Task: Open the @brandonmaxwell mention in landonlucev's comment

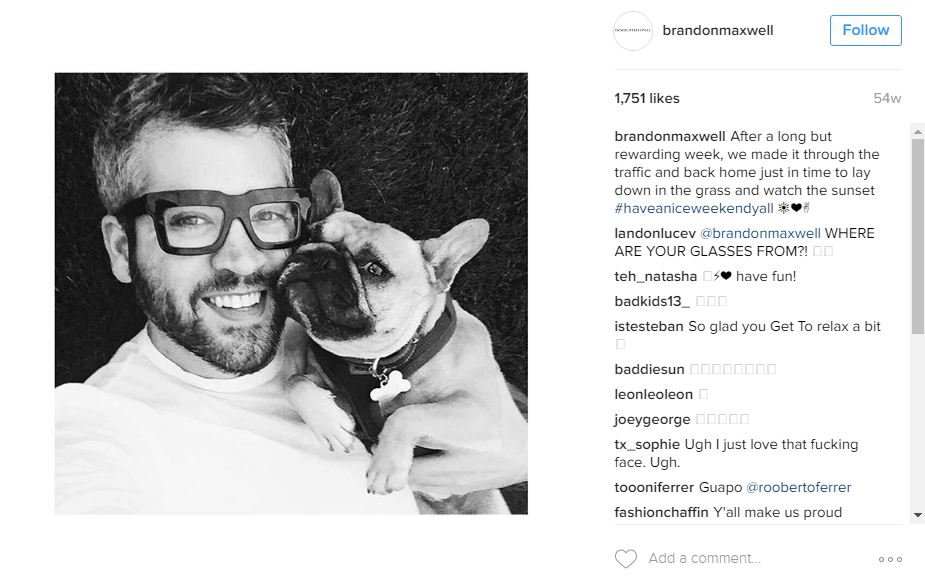Action: coord(760,233)
